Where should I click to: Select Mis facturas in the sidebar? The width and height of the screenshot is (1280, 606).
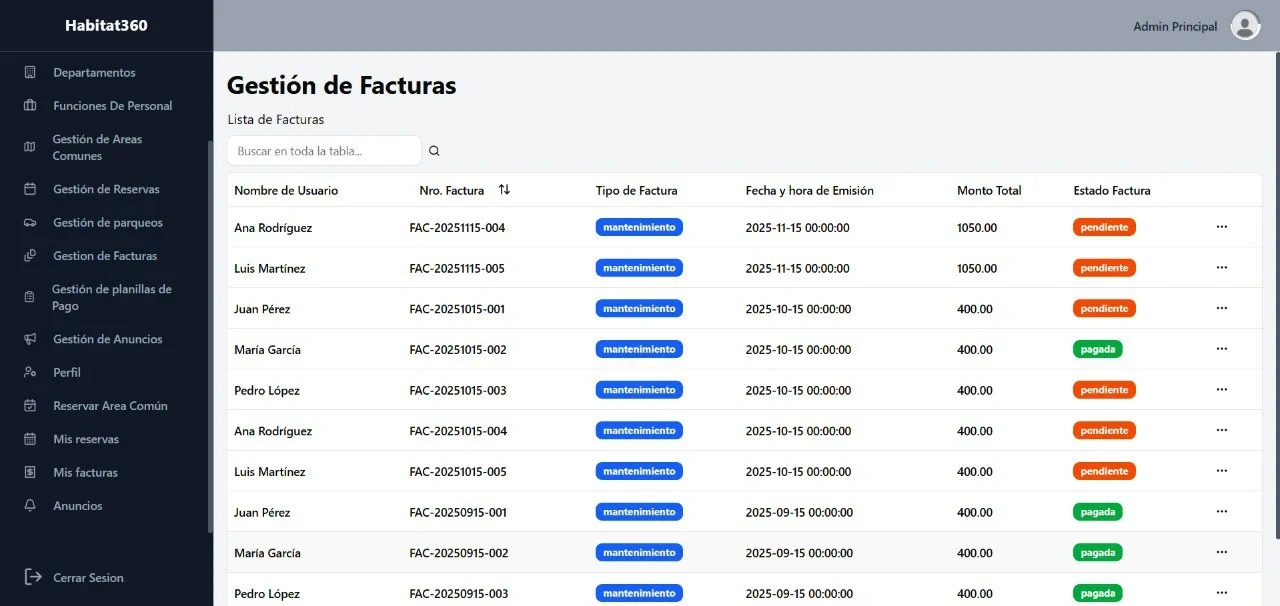(x=85, y=472)
